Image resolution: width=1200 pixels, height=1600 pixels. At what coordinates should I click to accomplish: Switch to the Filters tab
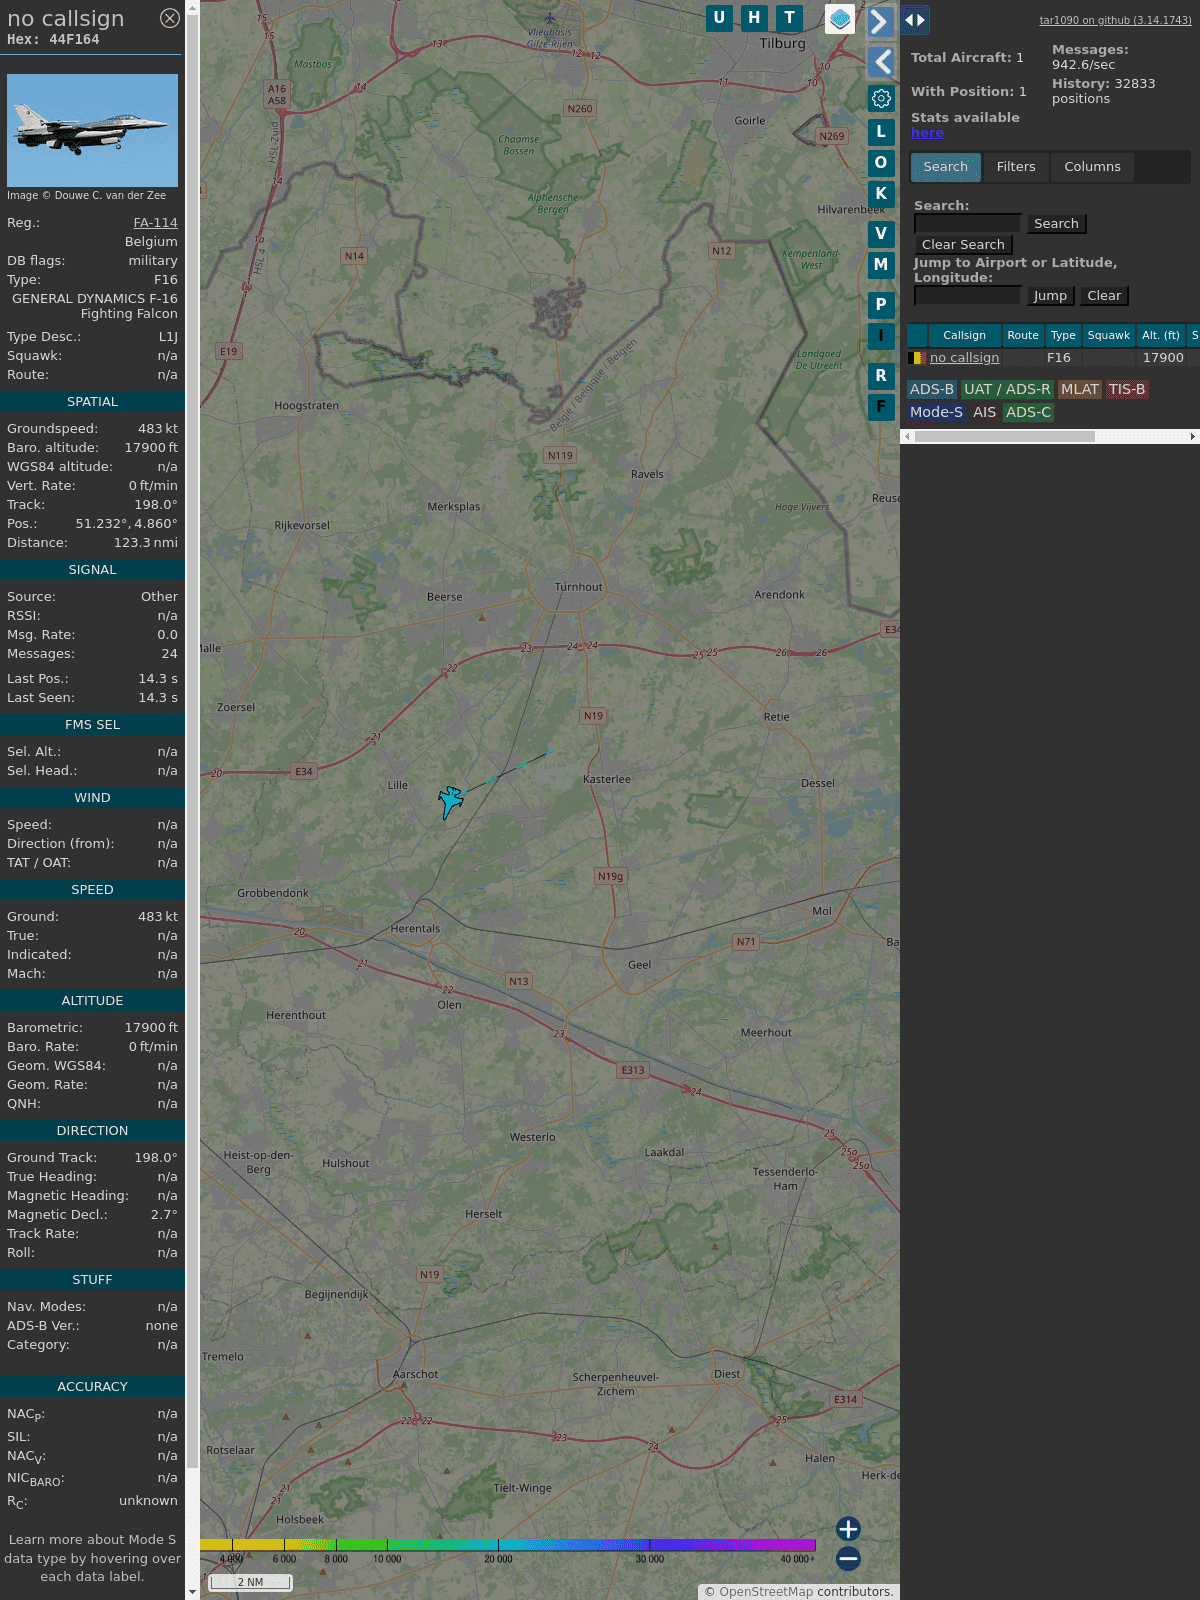pyautogui.click(x=1016, y=167)
